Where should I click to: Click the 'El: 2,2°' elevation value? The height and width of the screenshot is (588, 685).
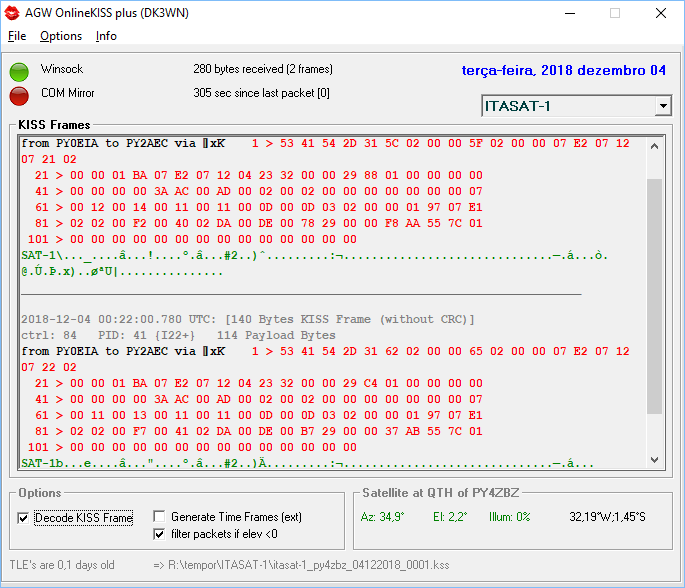(x=450, y=517)
